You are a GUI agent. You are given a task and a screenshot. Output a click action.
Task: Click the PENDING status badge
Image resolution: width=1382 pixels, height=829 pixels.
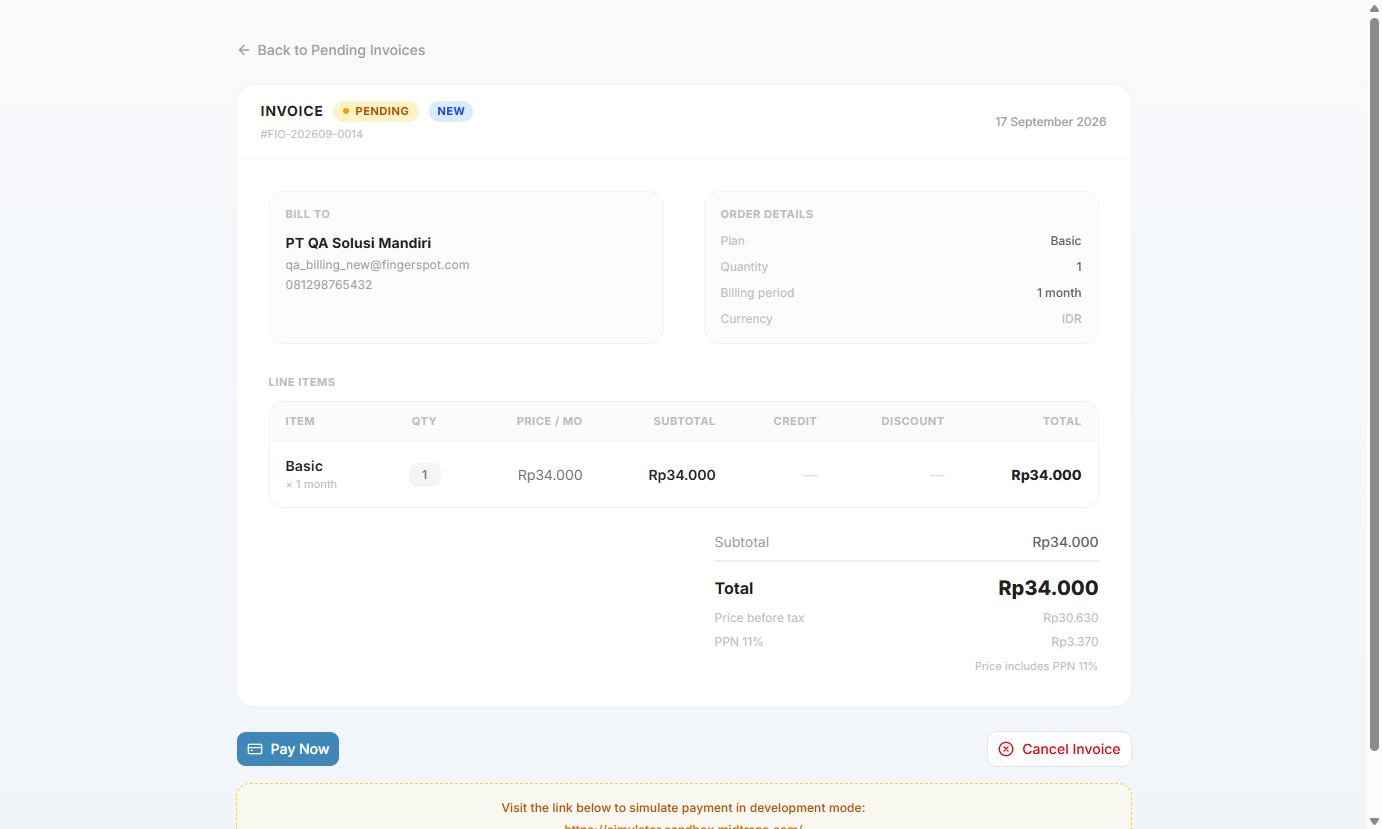tap(376, 111)
